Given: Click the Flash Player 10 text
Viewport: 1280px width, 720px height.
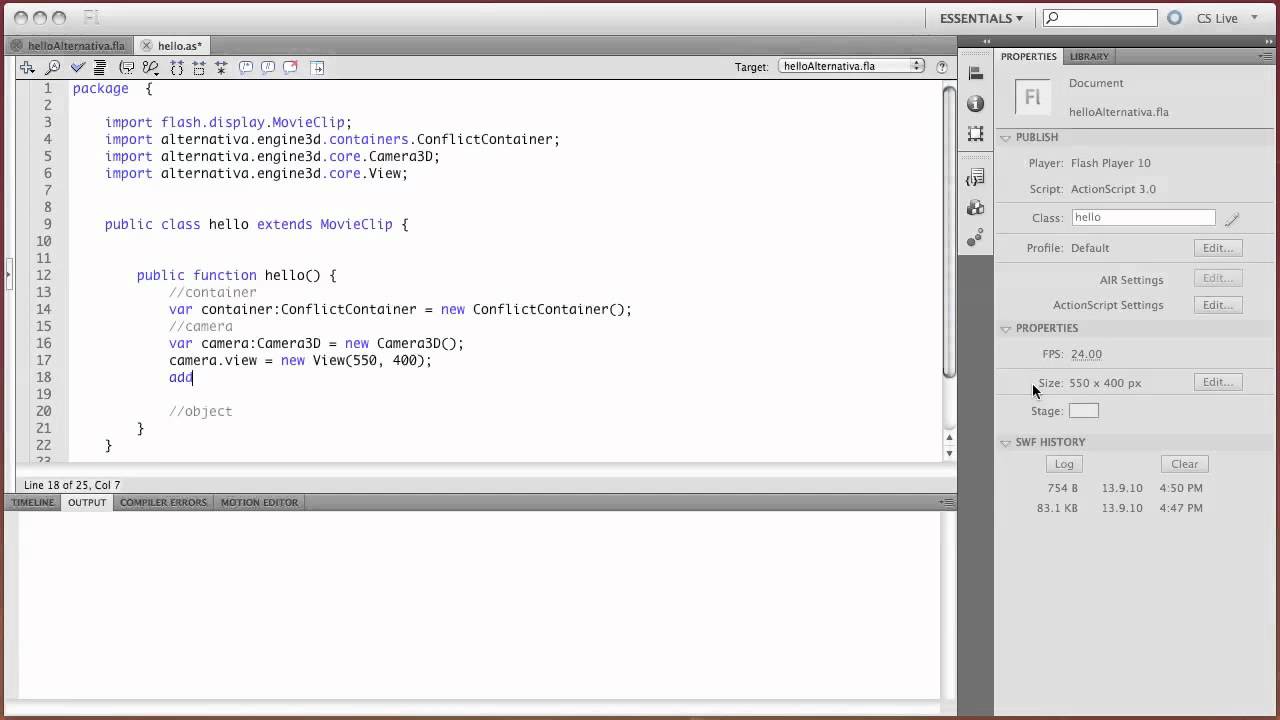Looking at the screenshot, I should tap(1110, 163).
